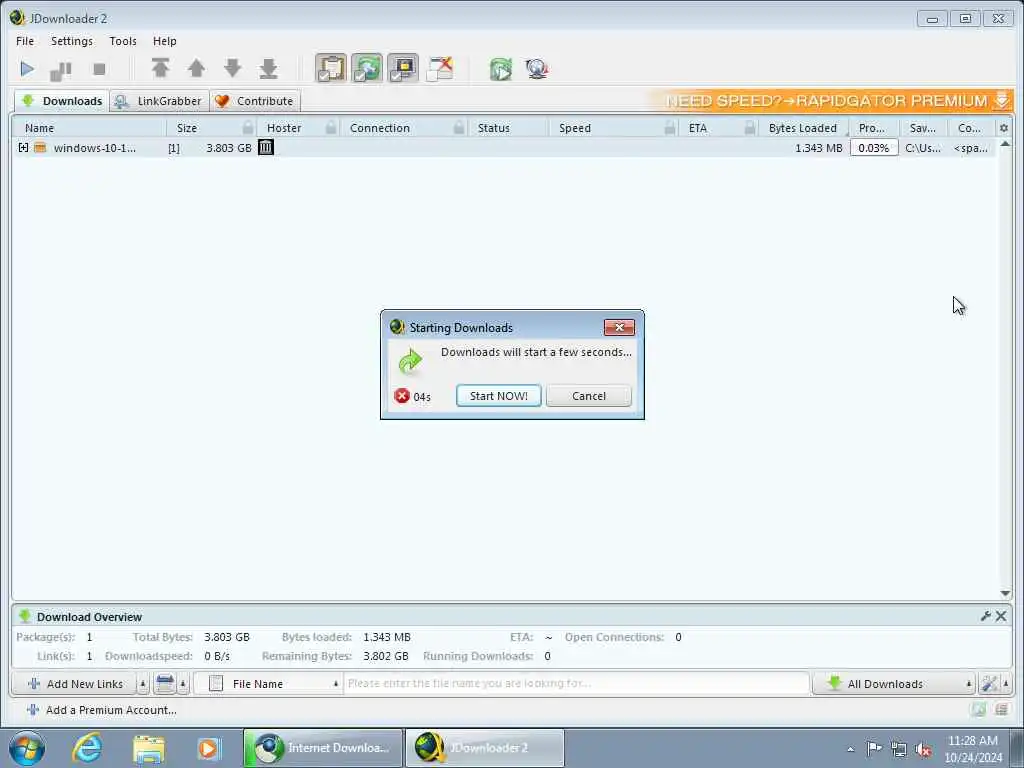Click the clear list toolbar icon
This screenshot has width=1024, height=768.
pyautogui.click(x=165, y=684)
